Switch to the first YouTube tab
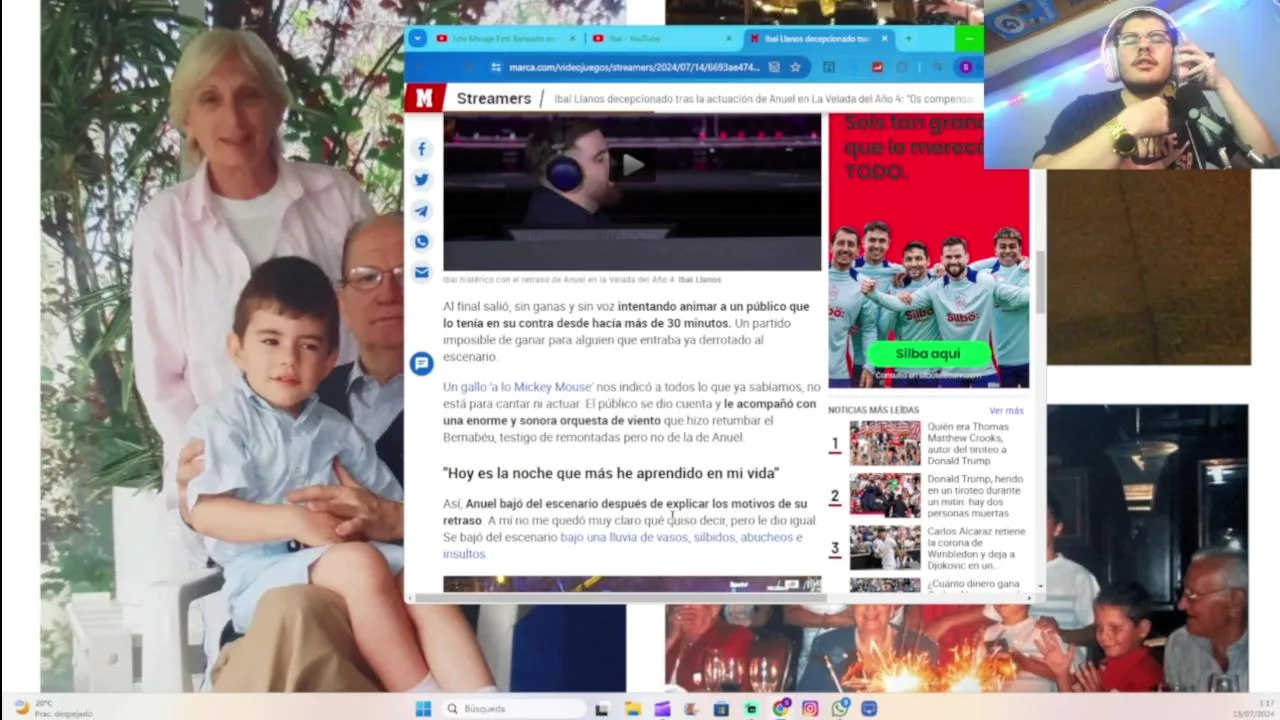This screenshot has width=1280, height=720. coord(505,38)
